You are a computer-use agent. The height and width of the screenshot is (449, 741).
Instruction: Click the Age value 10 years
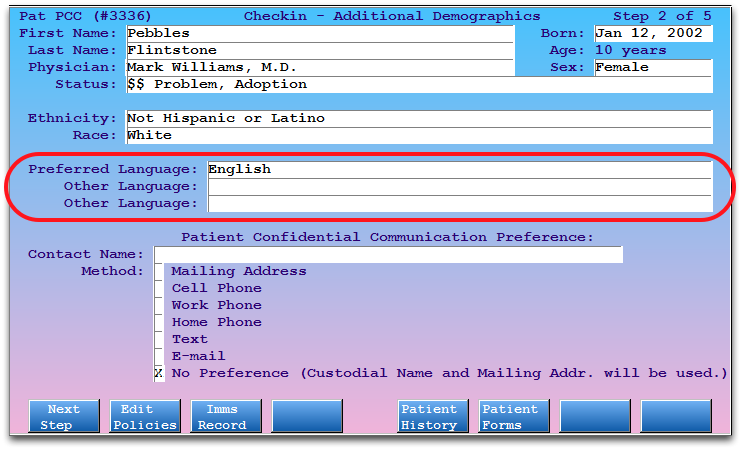[630, 50]
